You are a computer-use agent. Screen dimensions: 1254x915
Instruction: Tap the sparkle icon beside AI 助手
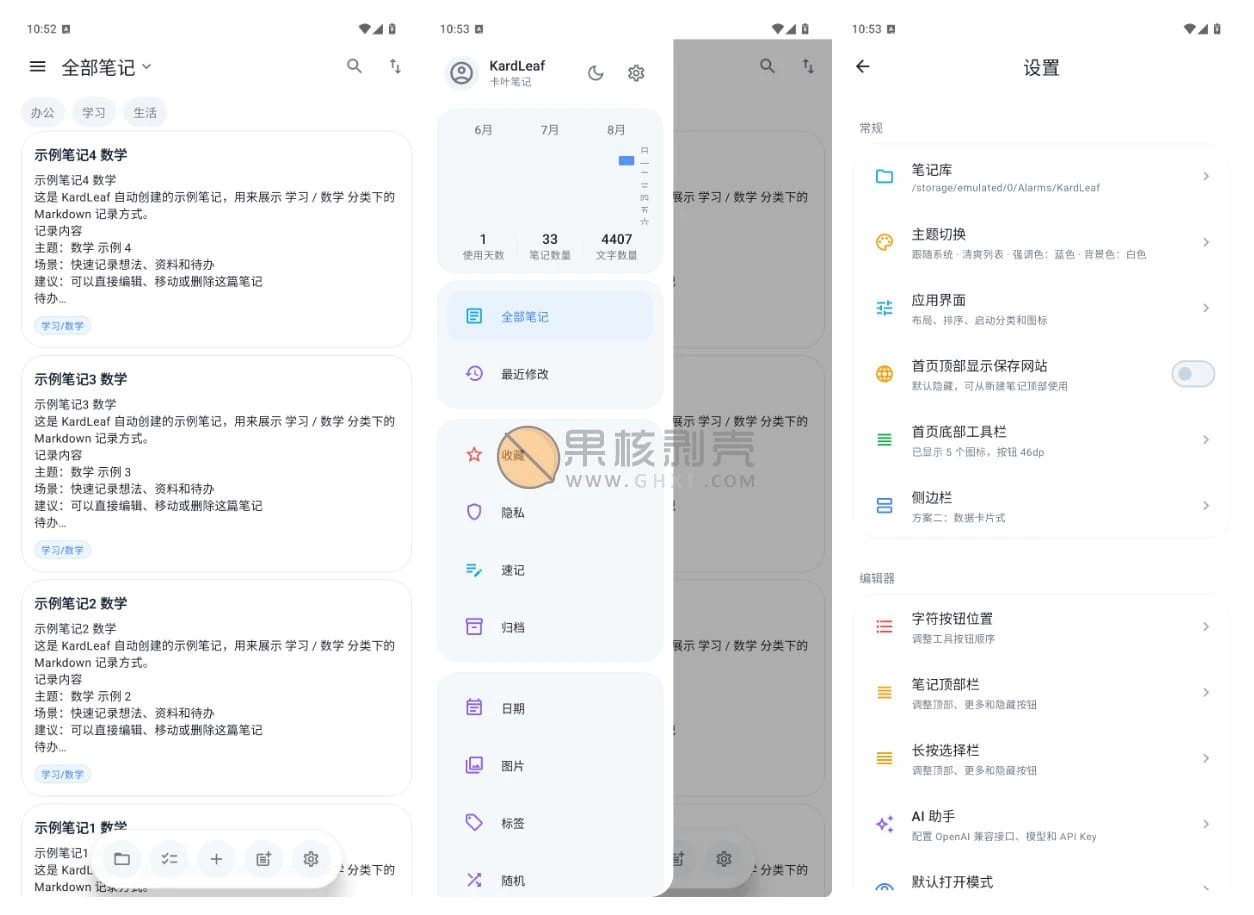coord(884,825)
